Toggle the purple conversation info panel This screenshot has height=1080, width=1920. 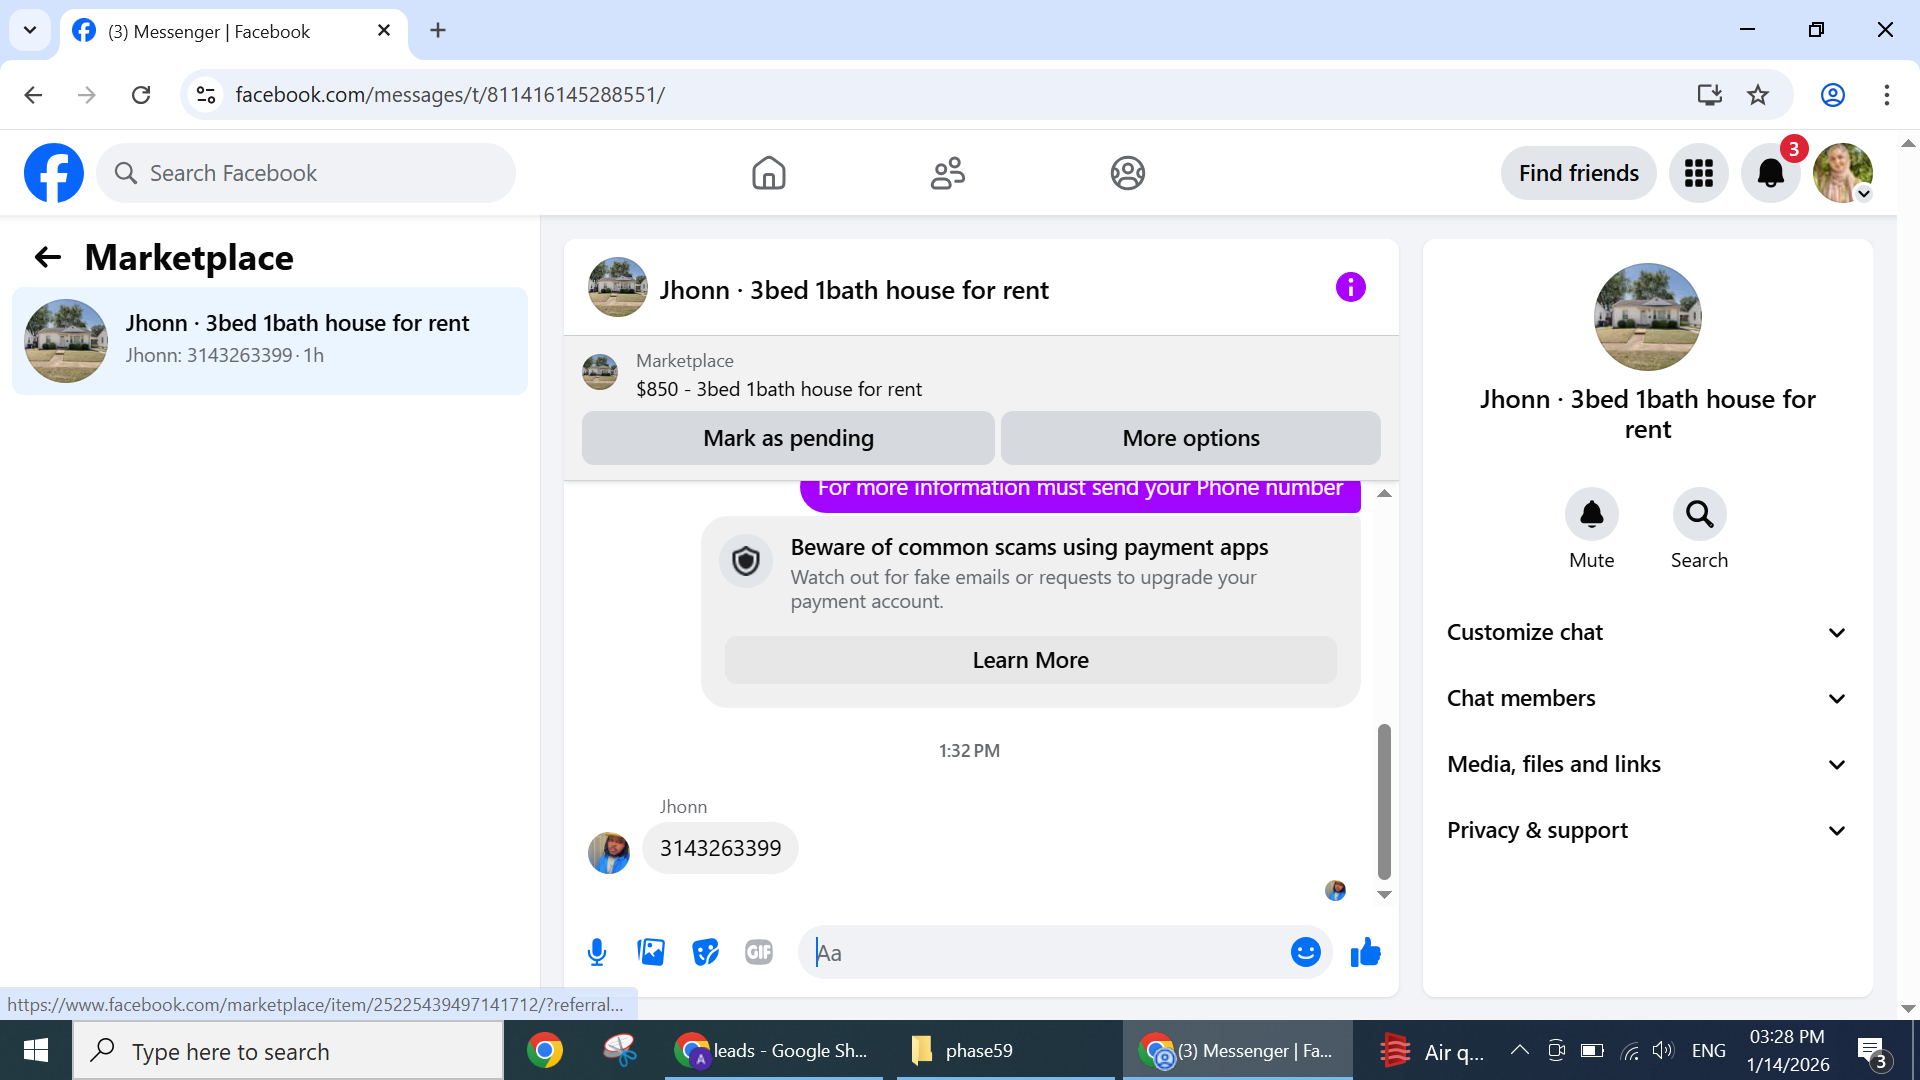pyautogui.click(x=1350, y=288)
